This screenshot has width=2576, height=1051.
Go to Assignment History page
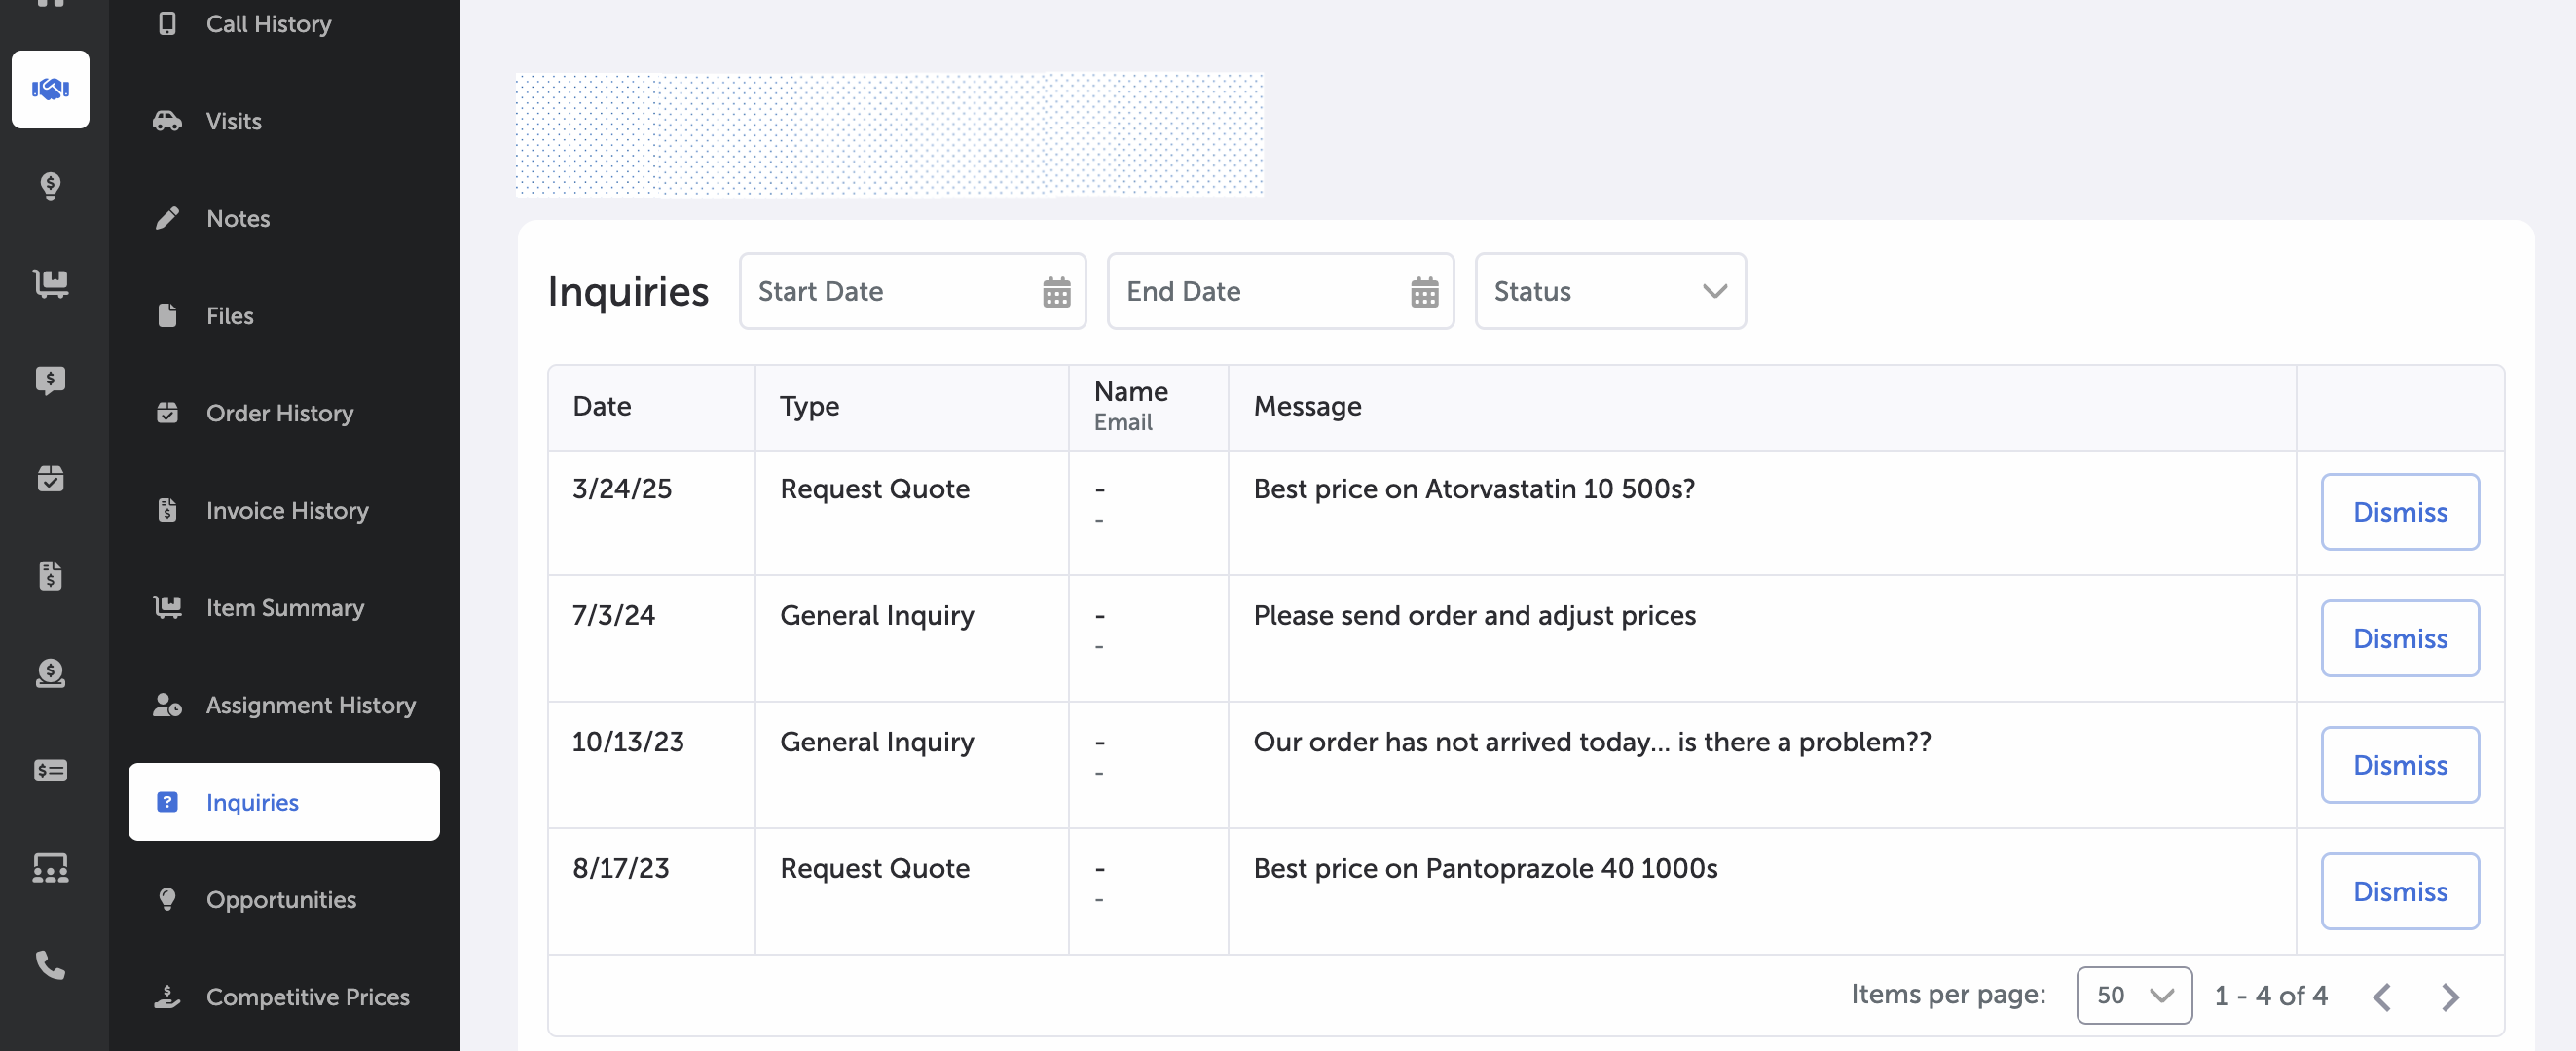[x=310, y=705]
